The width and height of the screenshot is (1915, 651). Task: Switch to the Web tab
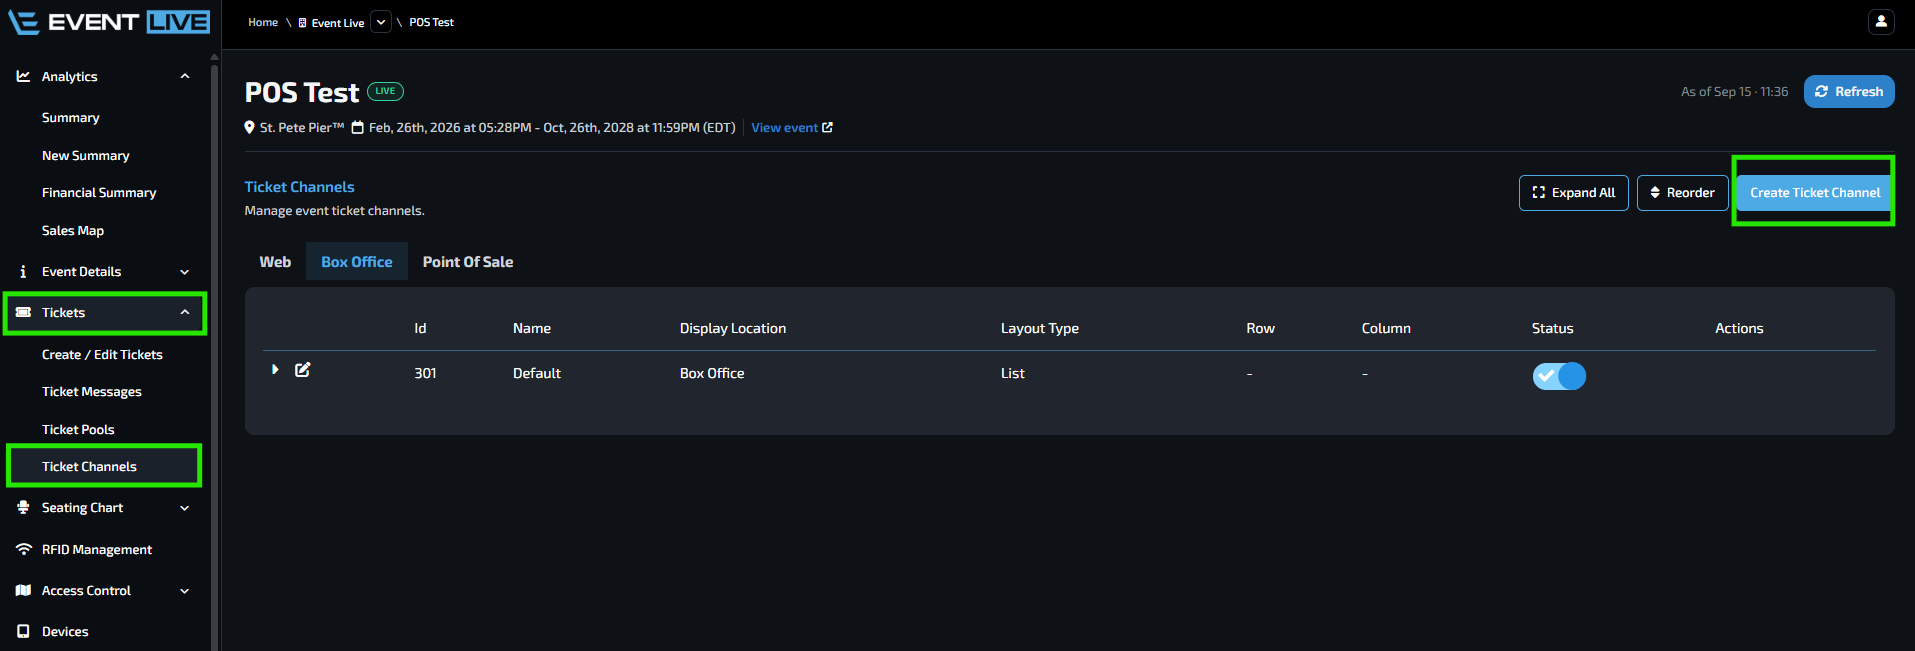(x=275, y=262)
